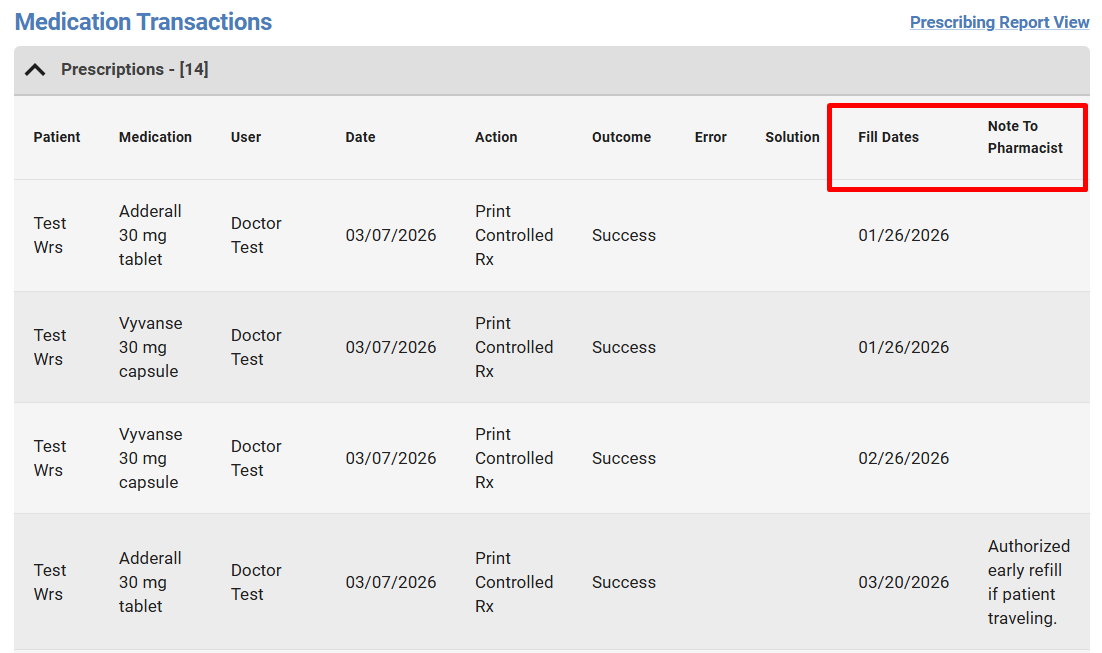Click the Fill Dates column header
Viewport: 1102px width, 653px height.
point(888,137)
